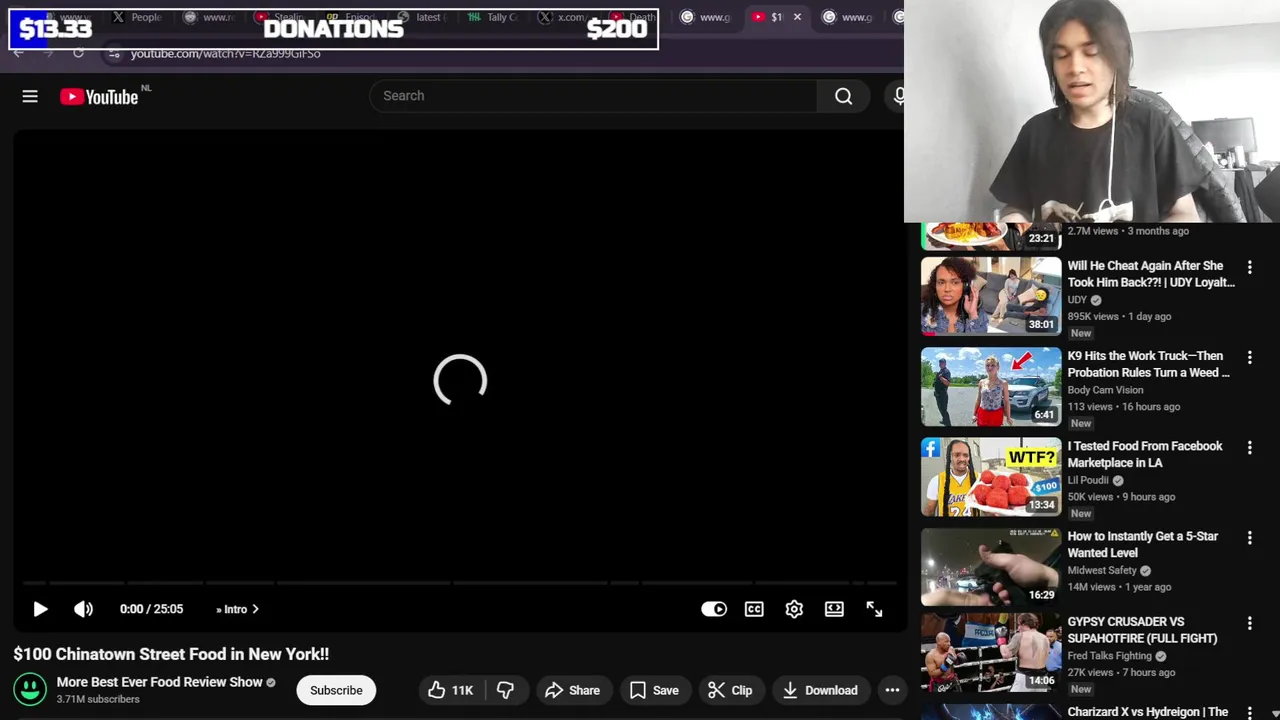Open K9 Hits the Work Truck thumbnail
Viewport: 1280px width, 720px height.
pyautogui.click(x=991, y=386)
